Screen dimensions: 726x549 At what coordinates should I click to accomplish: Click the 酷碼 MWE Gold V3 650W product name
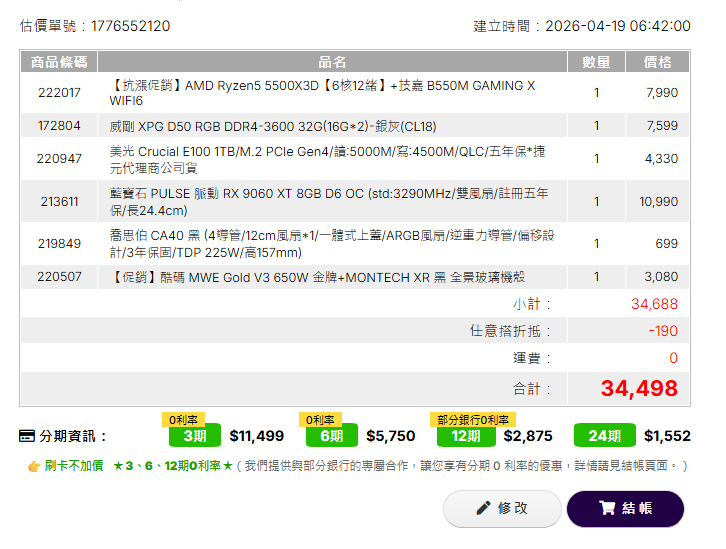(317, 277)
